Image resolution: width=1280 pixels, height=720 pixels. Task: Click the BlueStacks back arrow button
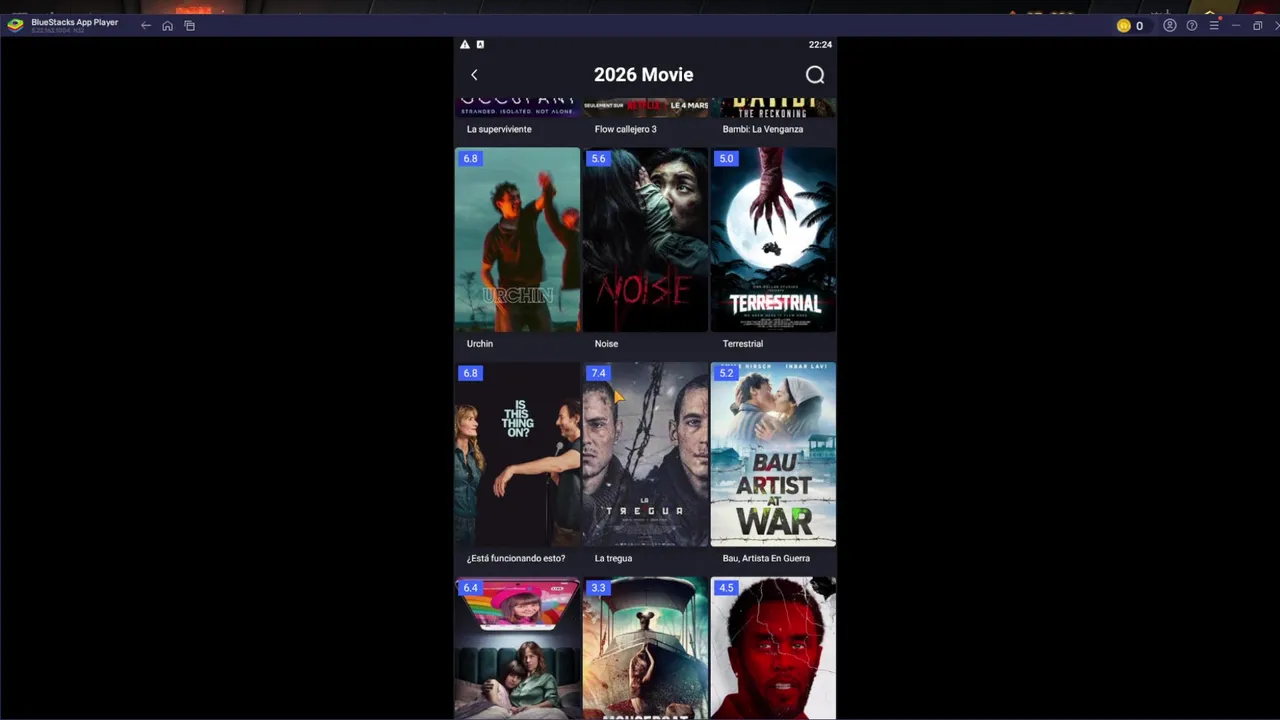click(x=146, y=25)
